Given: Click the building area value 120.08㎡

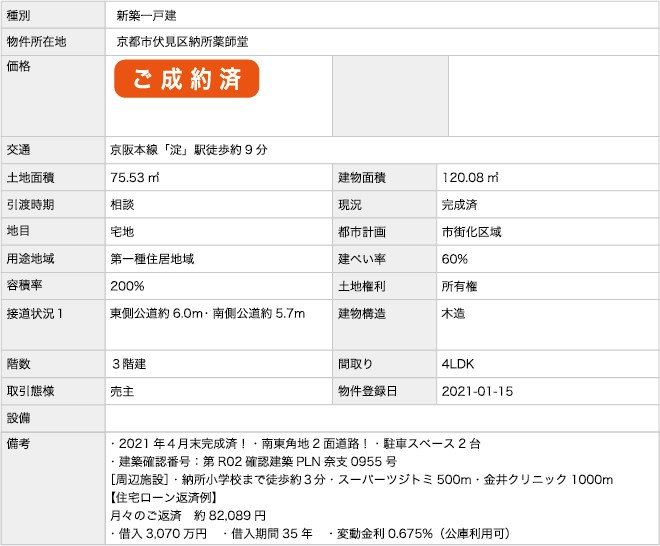Looking at the screenshot, I should coord(470,177).
